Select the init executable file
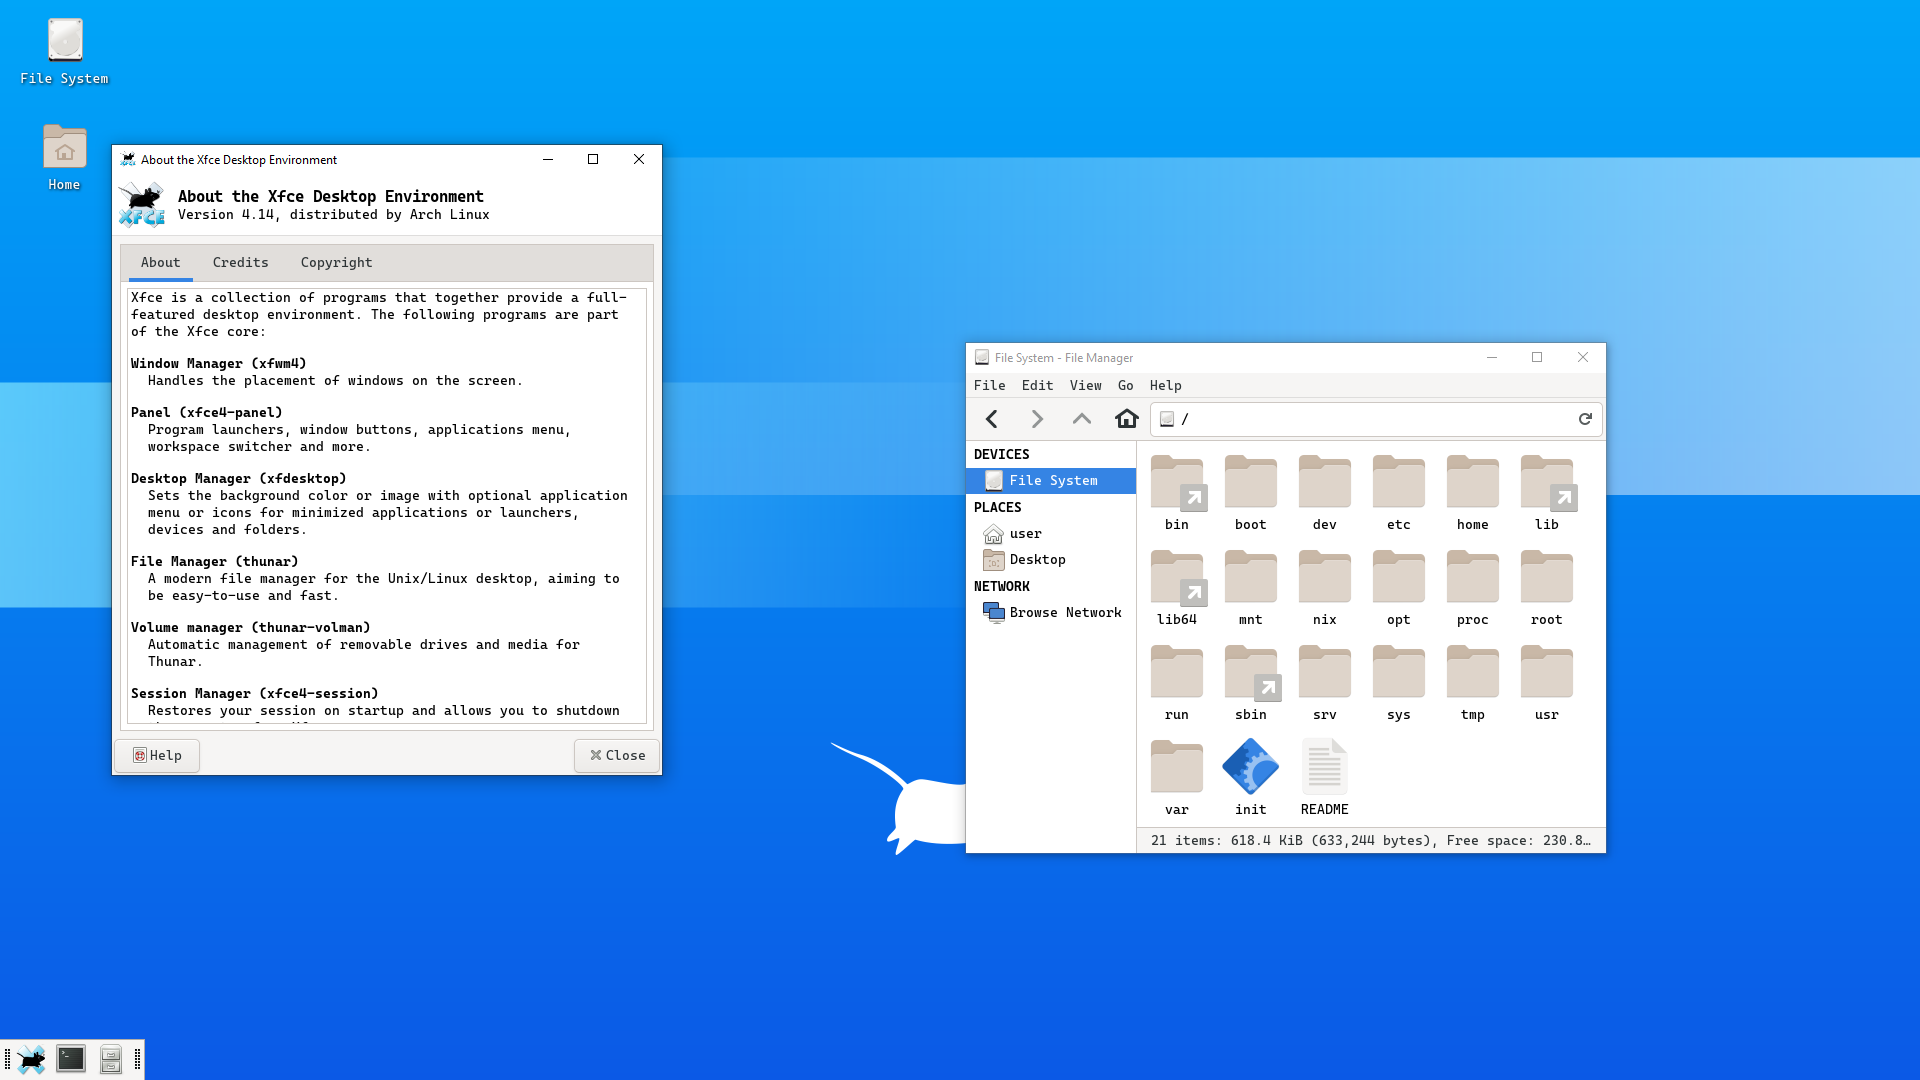Viewport: 1920px width, 1080px height. 1251,767
